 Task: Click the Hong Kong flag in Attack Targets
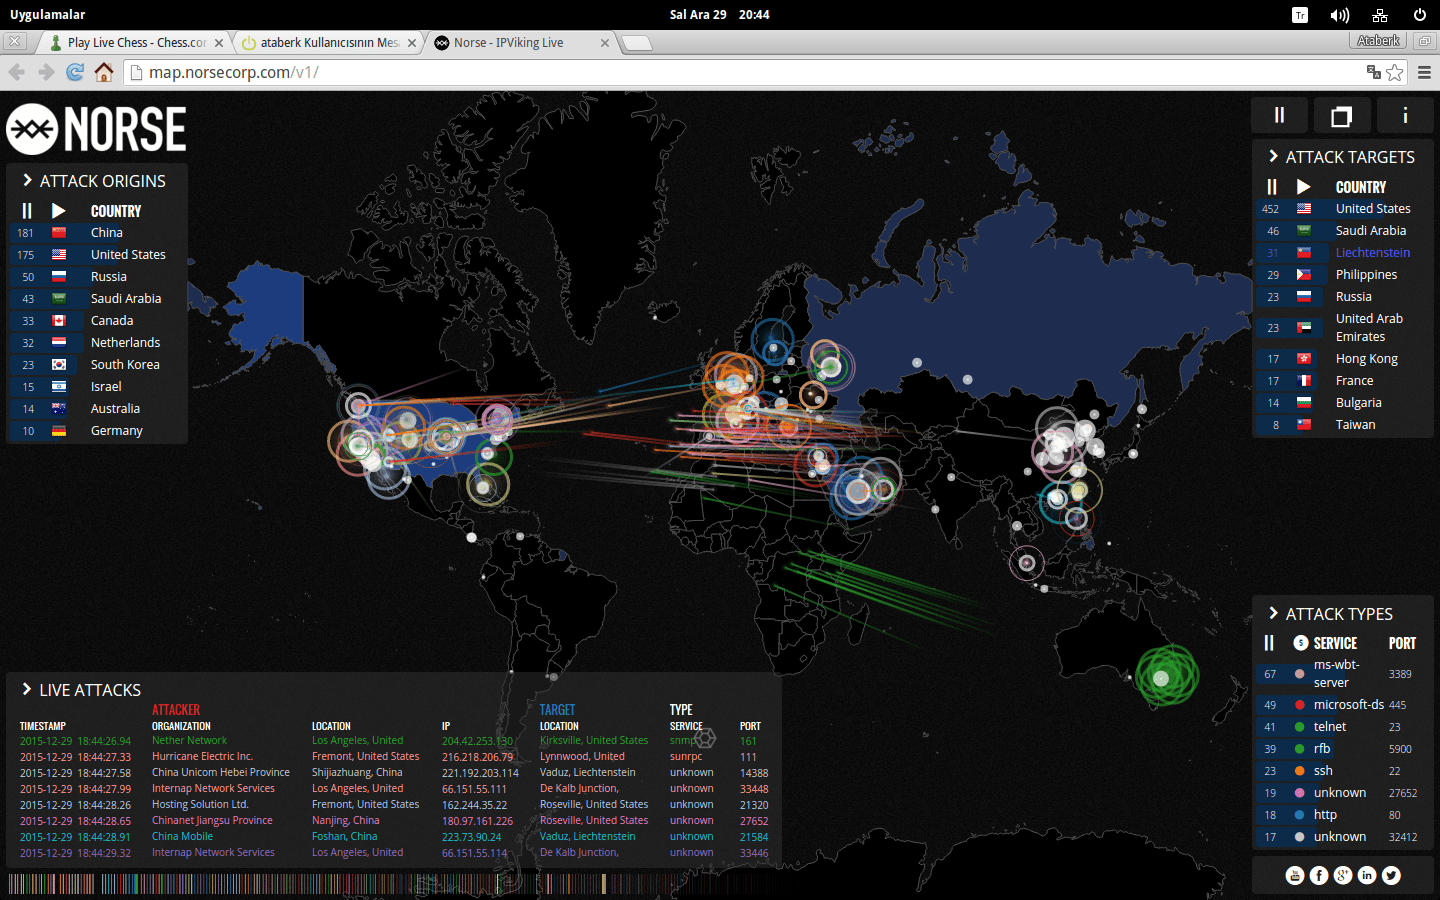pos(1304,359)
